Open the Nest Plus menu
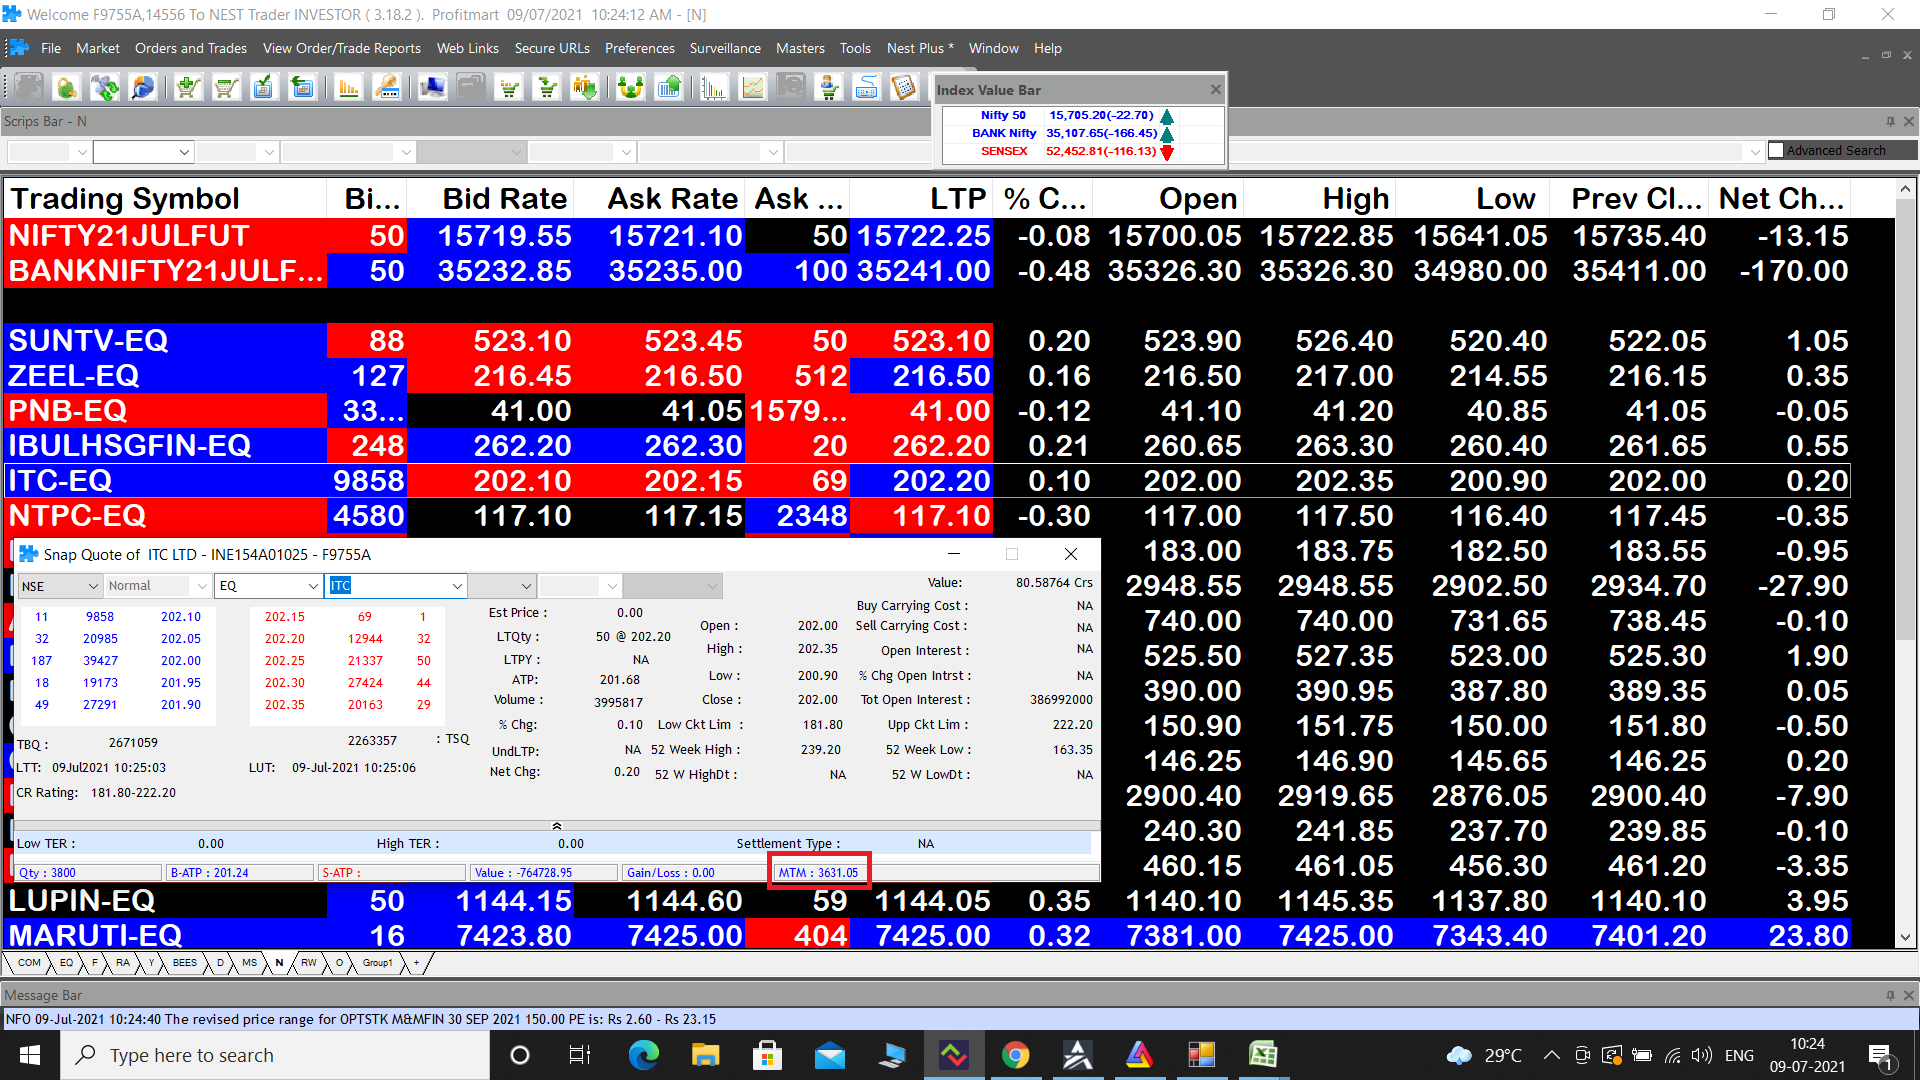The image size is (1920, 1080). pyautogui.click(x=920, y=48)
